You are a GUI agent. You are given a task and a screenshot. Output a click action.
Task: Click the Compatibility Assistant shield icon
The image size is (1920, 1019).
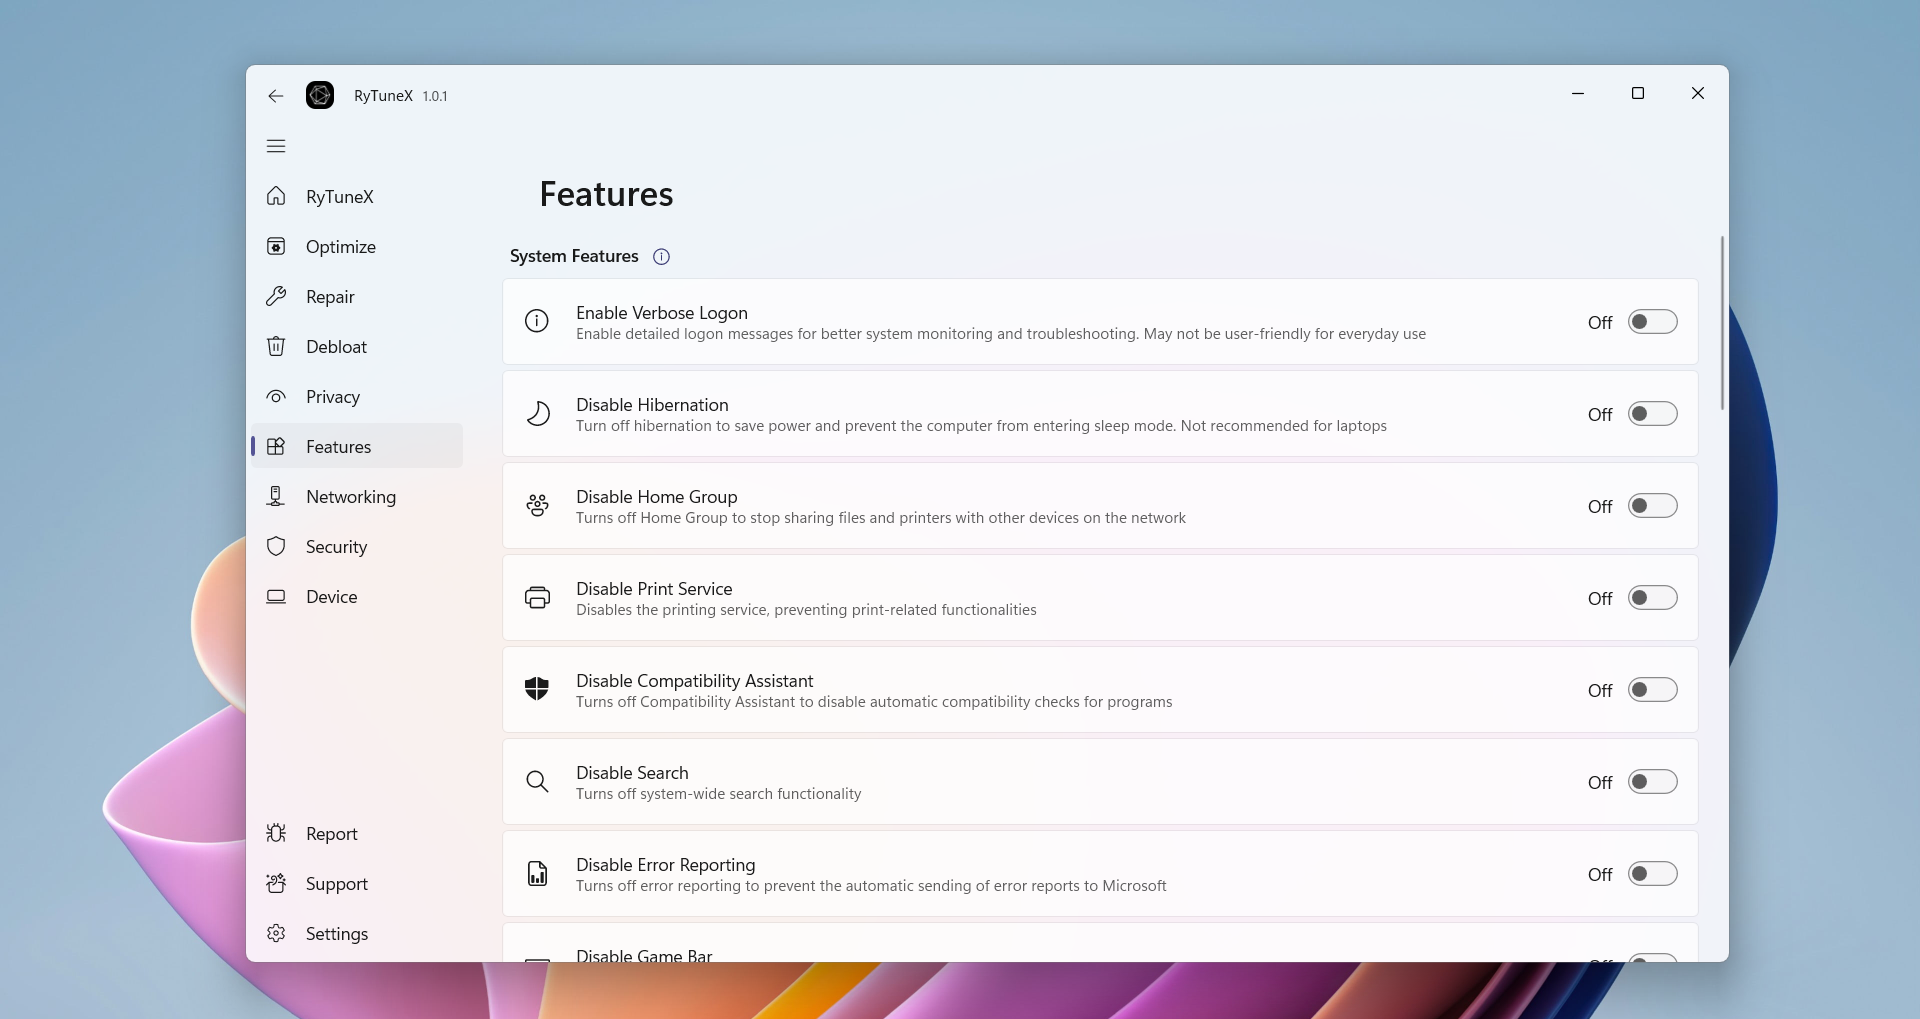click(x=537, y=689)
